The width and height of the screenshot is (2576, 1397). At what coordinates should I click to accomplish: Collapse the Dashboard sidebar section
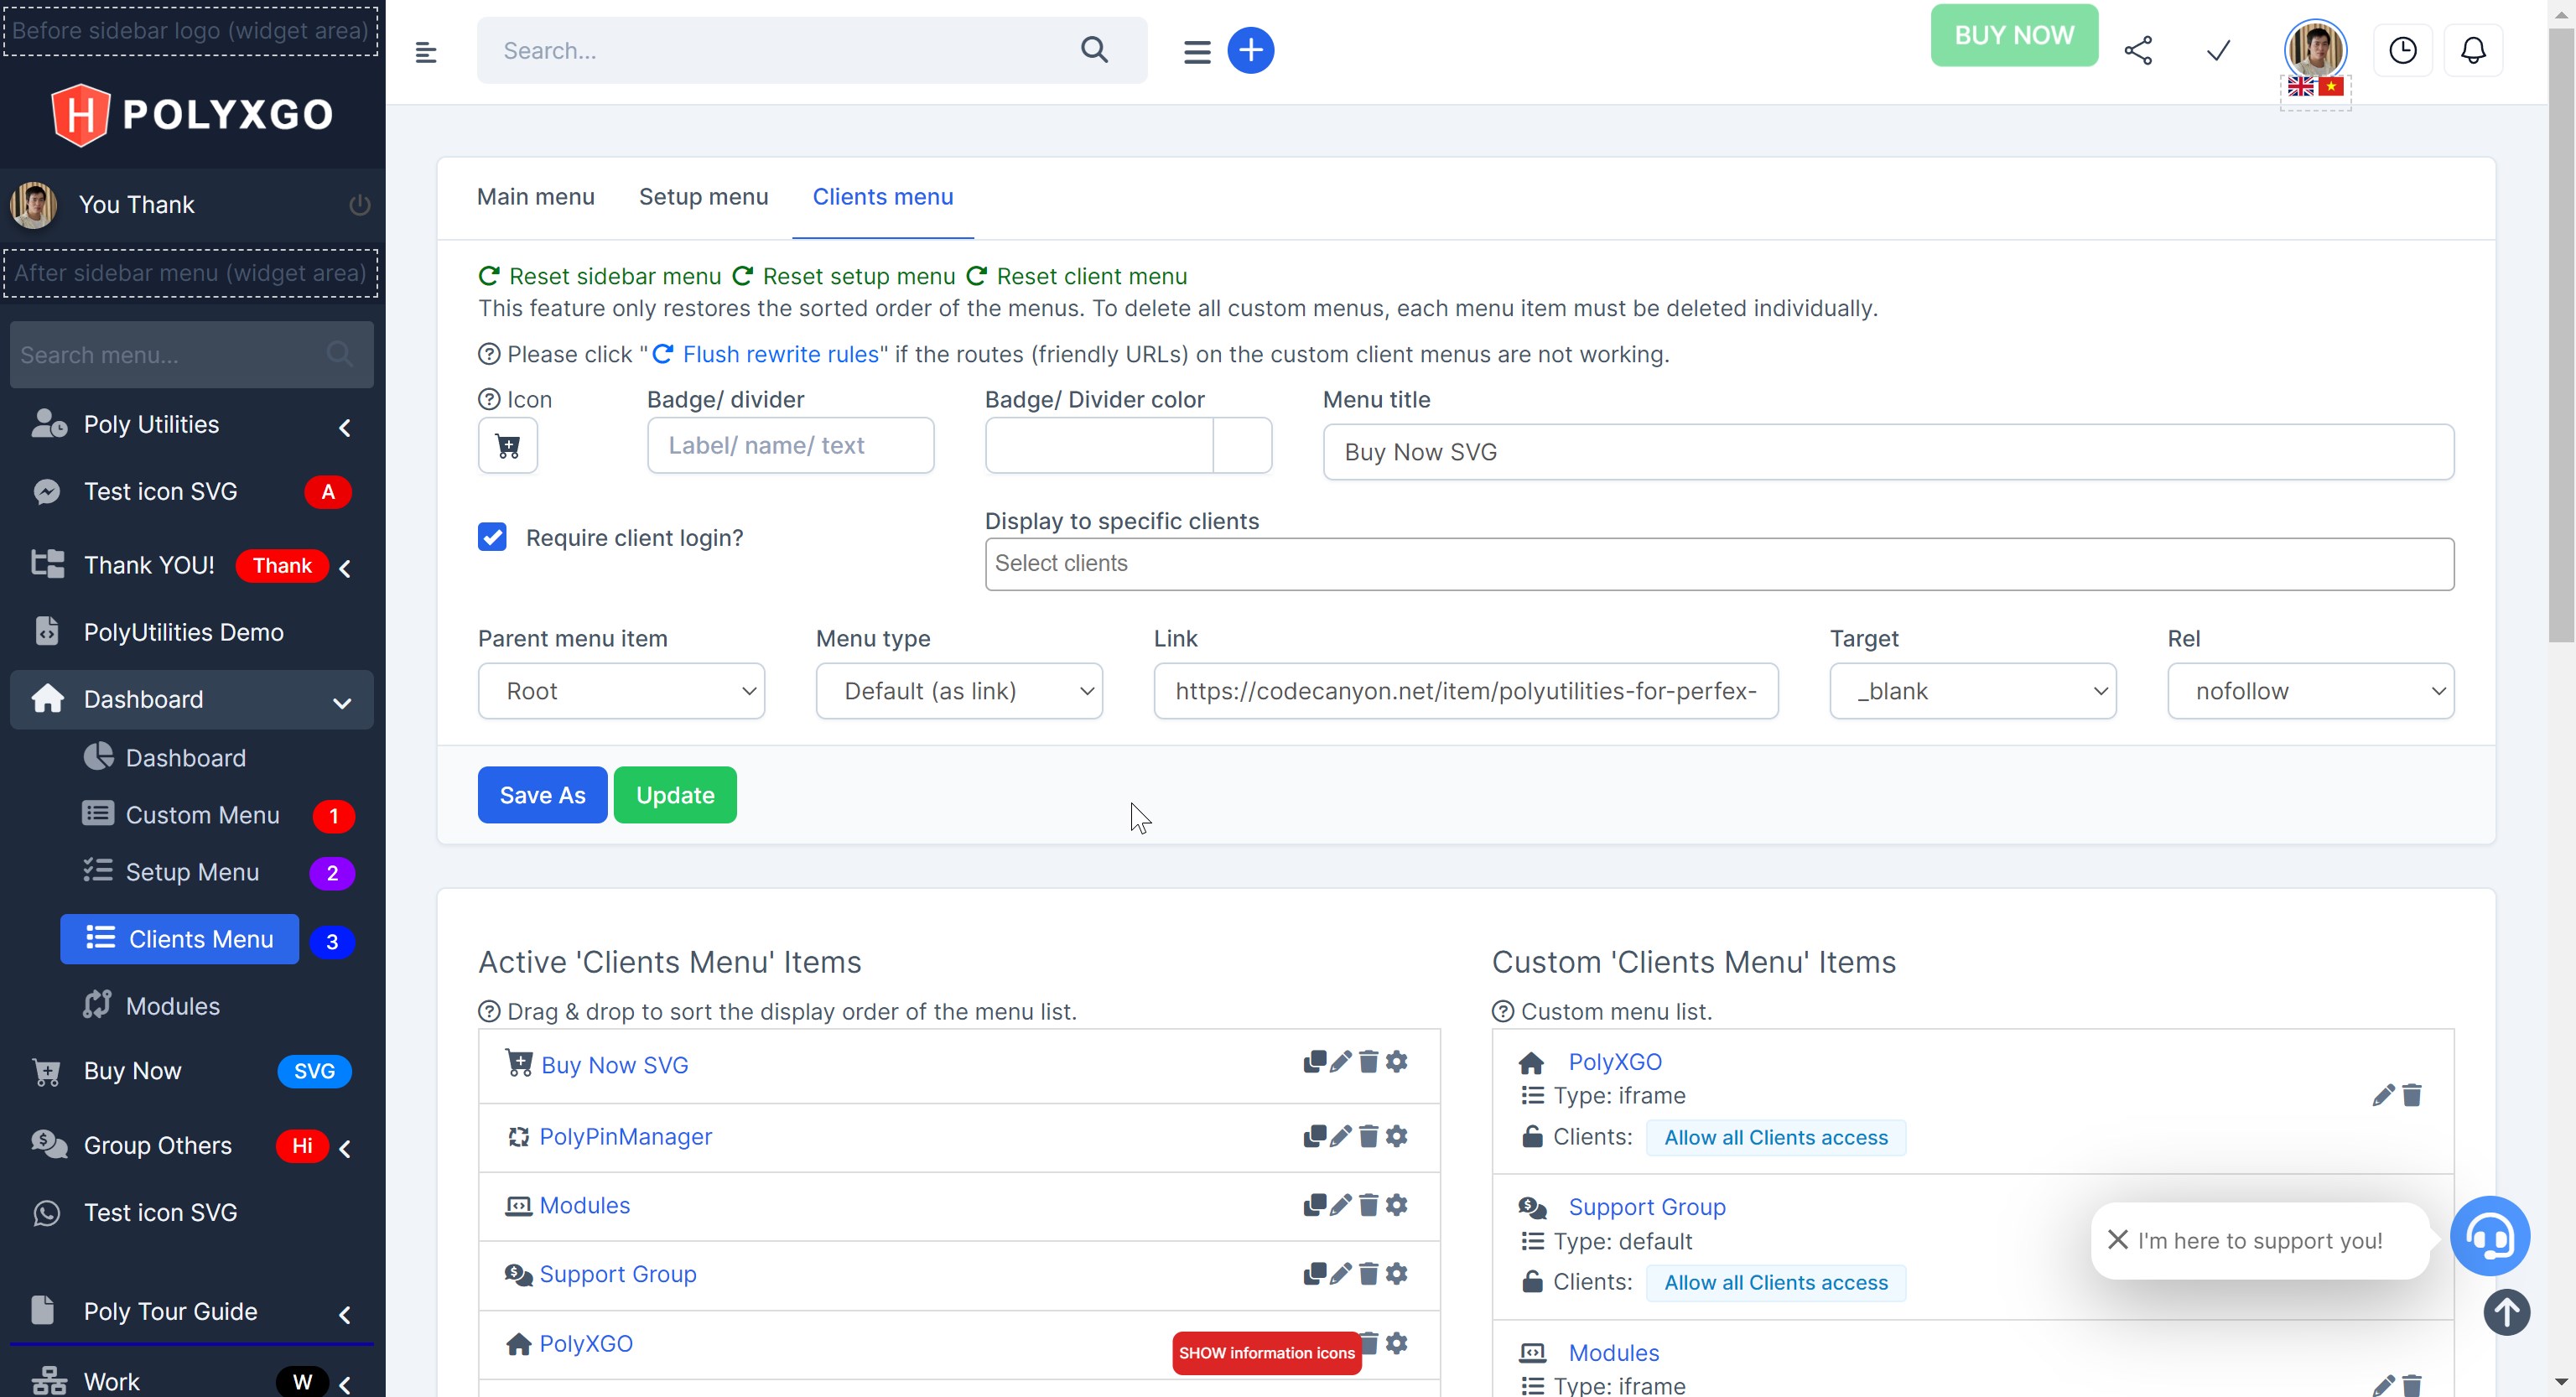click(341, 700)
